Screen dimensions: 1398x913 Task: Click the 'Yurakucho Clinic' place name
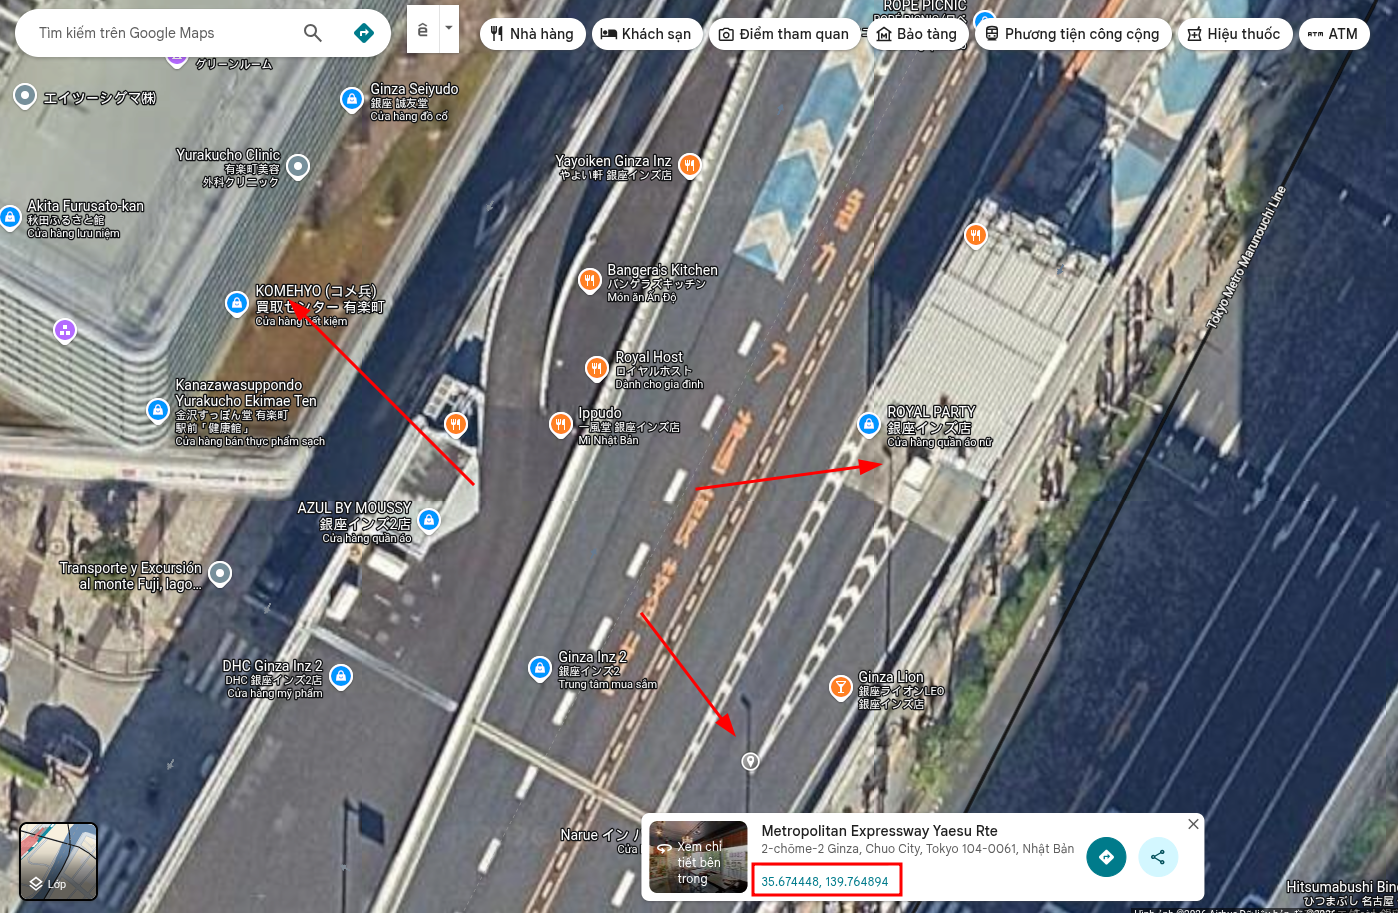(x=228, y=155)
